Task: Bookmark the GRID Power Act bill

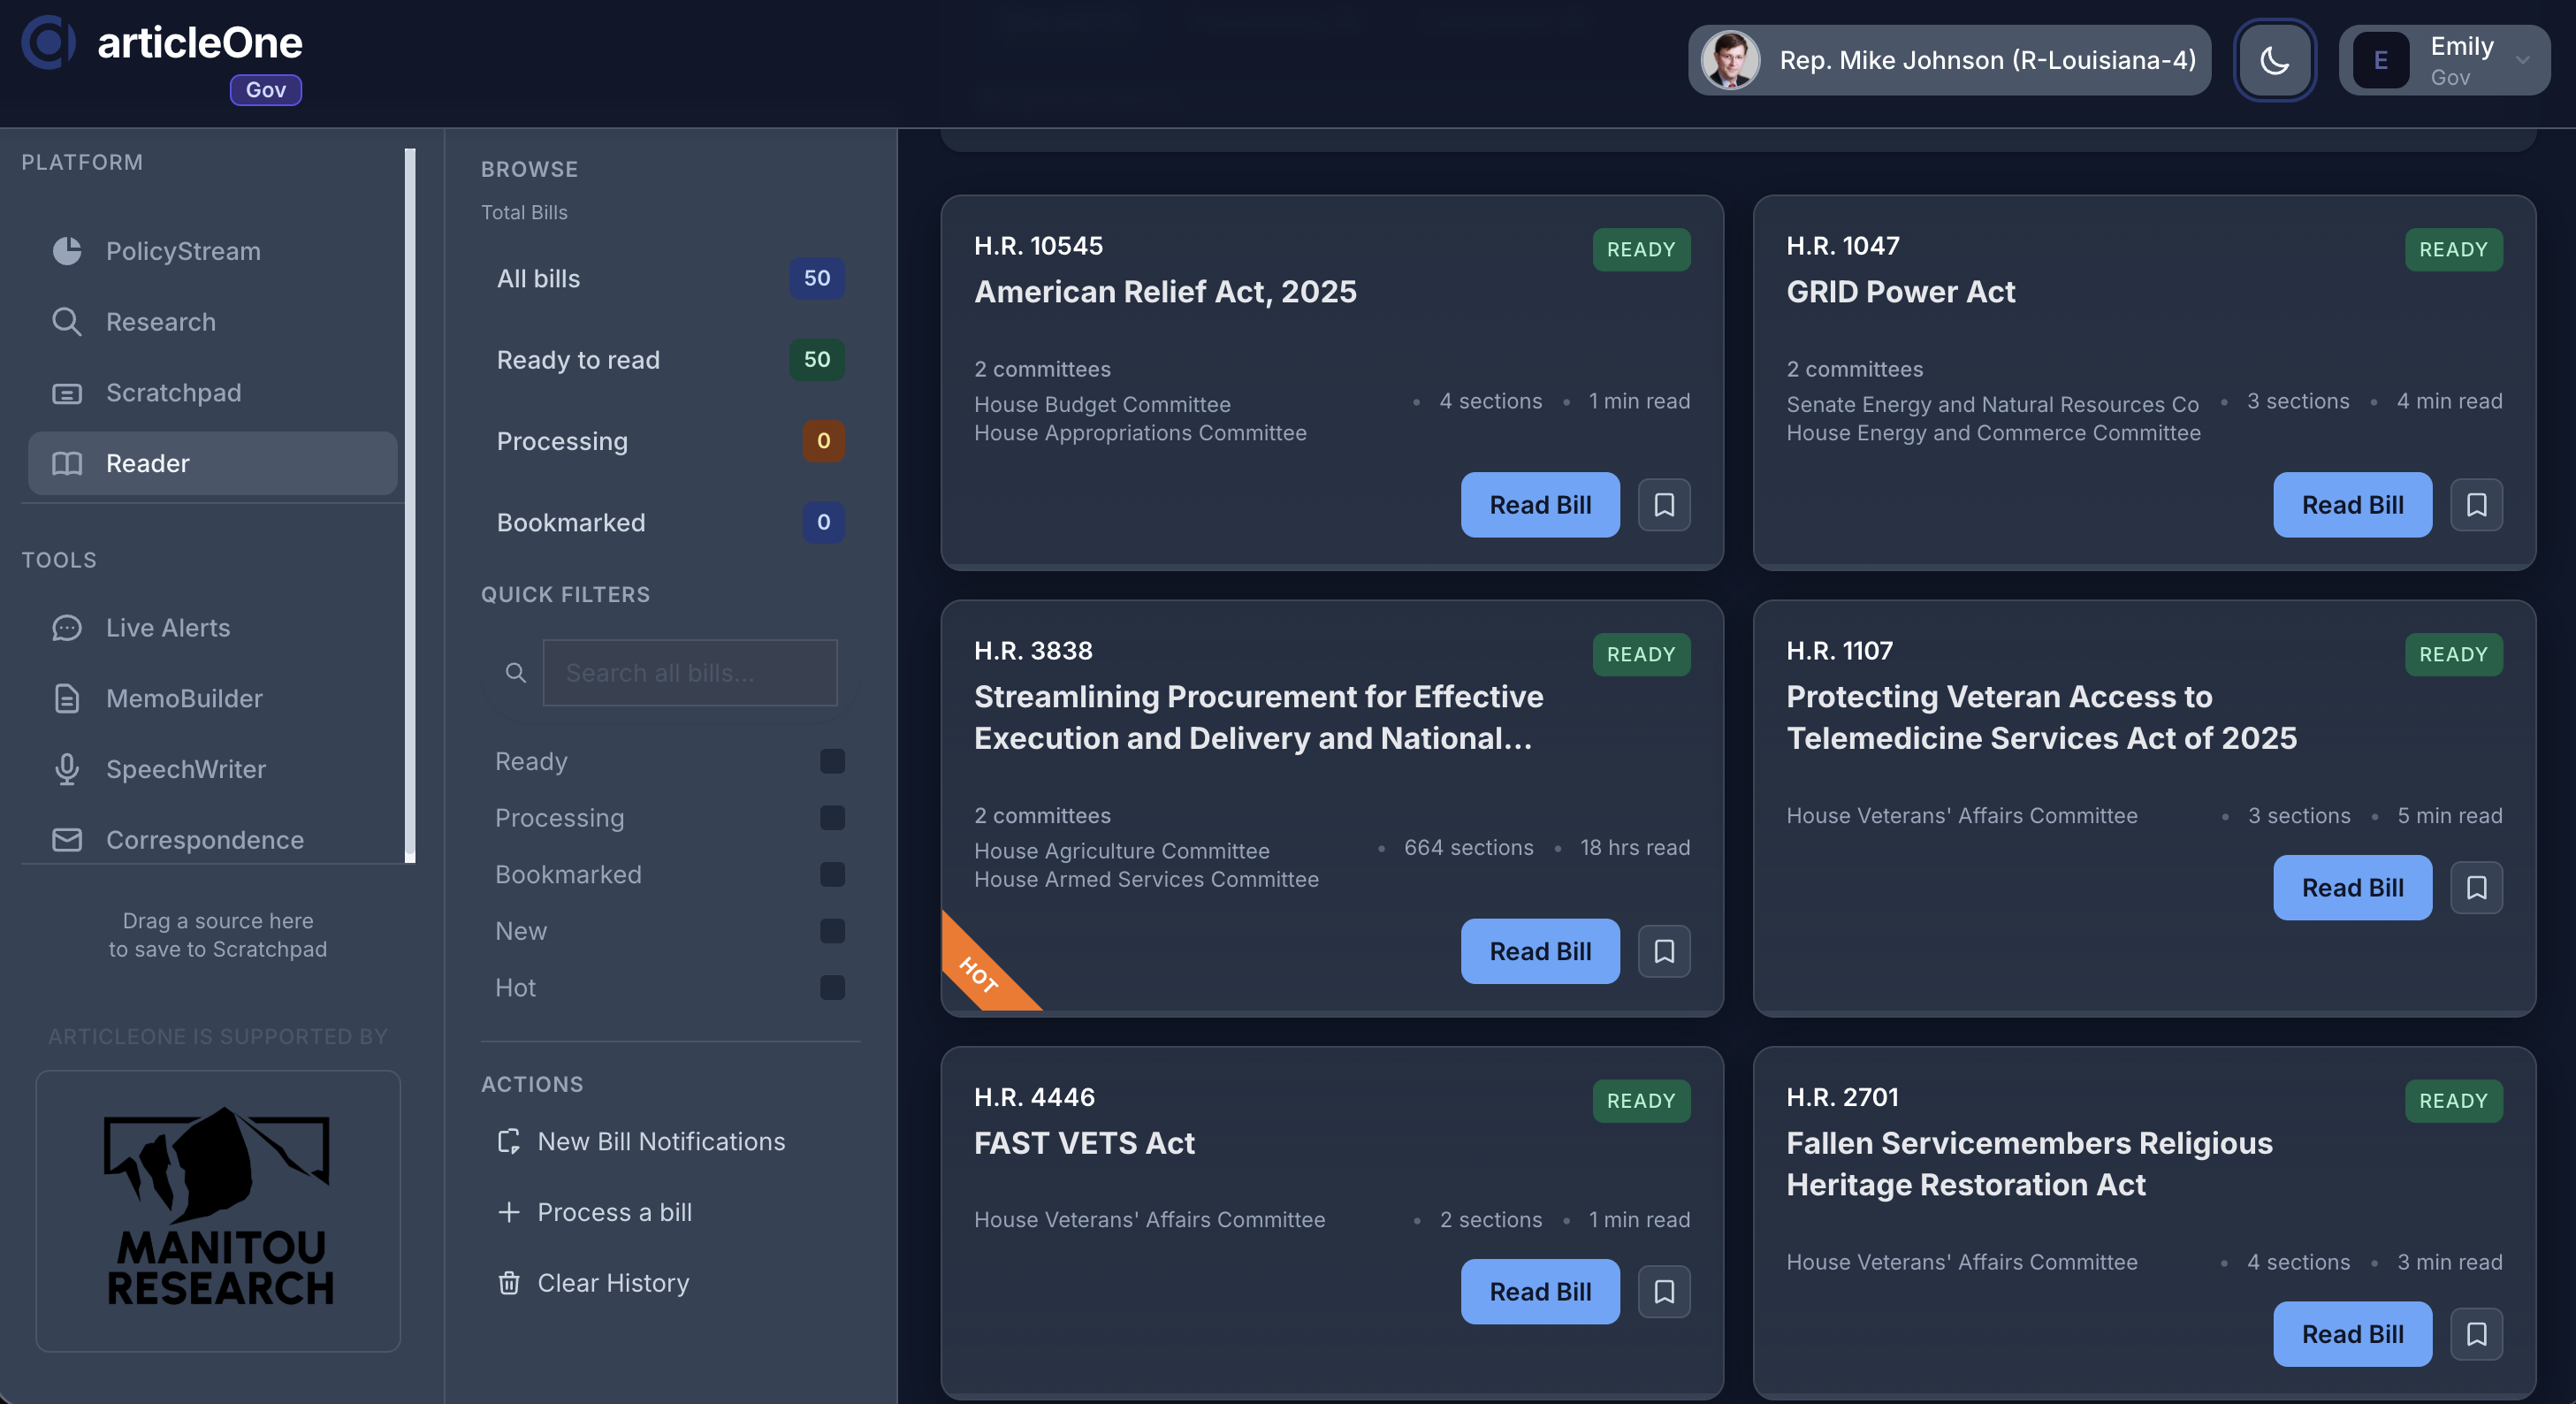Action: tap(2475, 505)
